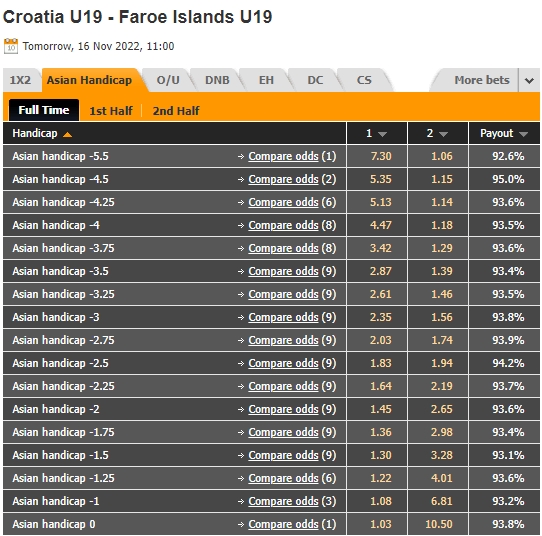542x536 pixels.
Task: Click the arrow icon before Asian handicap -5.5 compare odds
Action: point(241,157)
